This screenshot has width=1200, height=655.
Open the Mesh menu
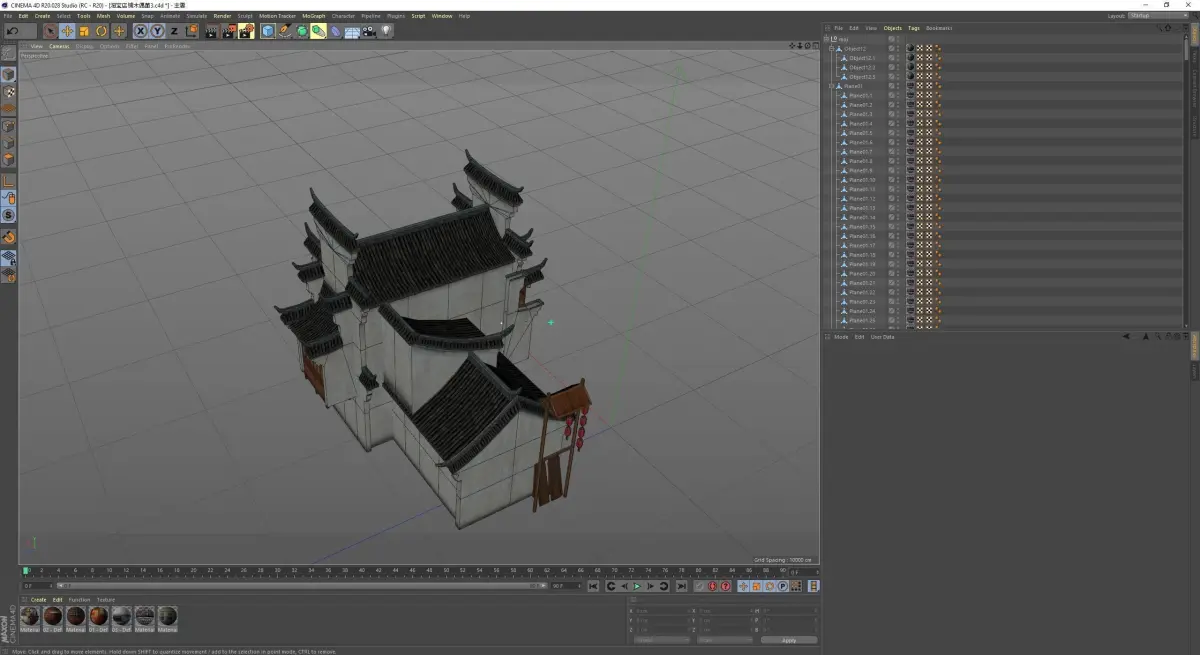[x=103, y=16]
